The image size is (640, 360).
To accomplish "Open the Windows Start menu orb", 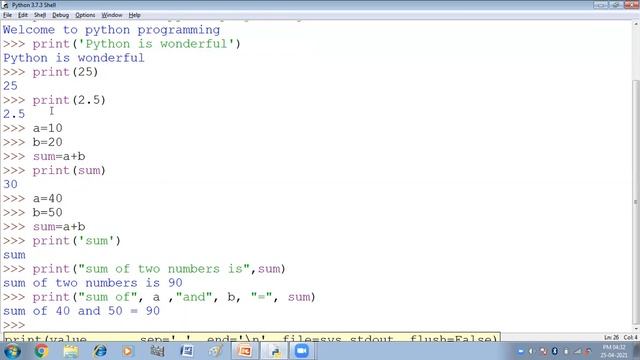I will coord(12,351).
